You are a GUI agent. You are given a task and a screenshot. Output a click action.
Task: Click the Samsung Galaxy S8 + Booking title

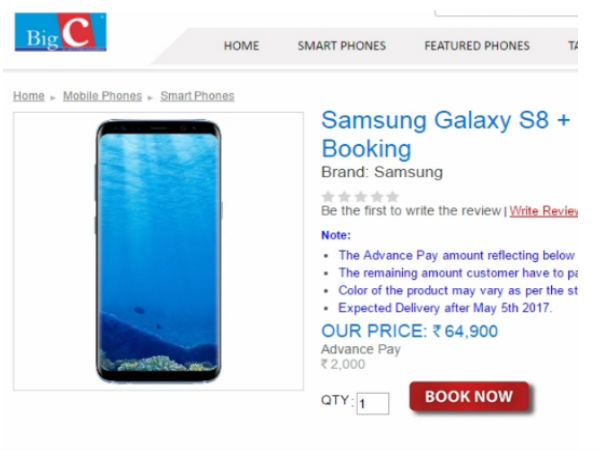point(445,135)
